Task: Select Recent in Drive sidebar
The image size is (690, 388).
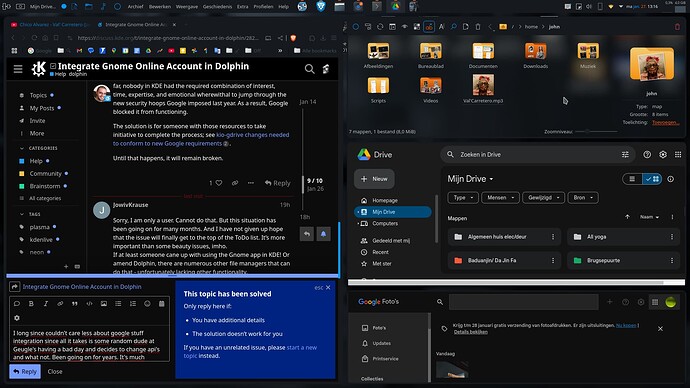Action: click(380, 252)
